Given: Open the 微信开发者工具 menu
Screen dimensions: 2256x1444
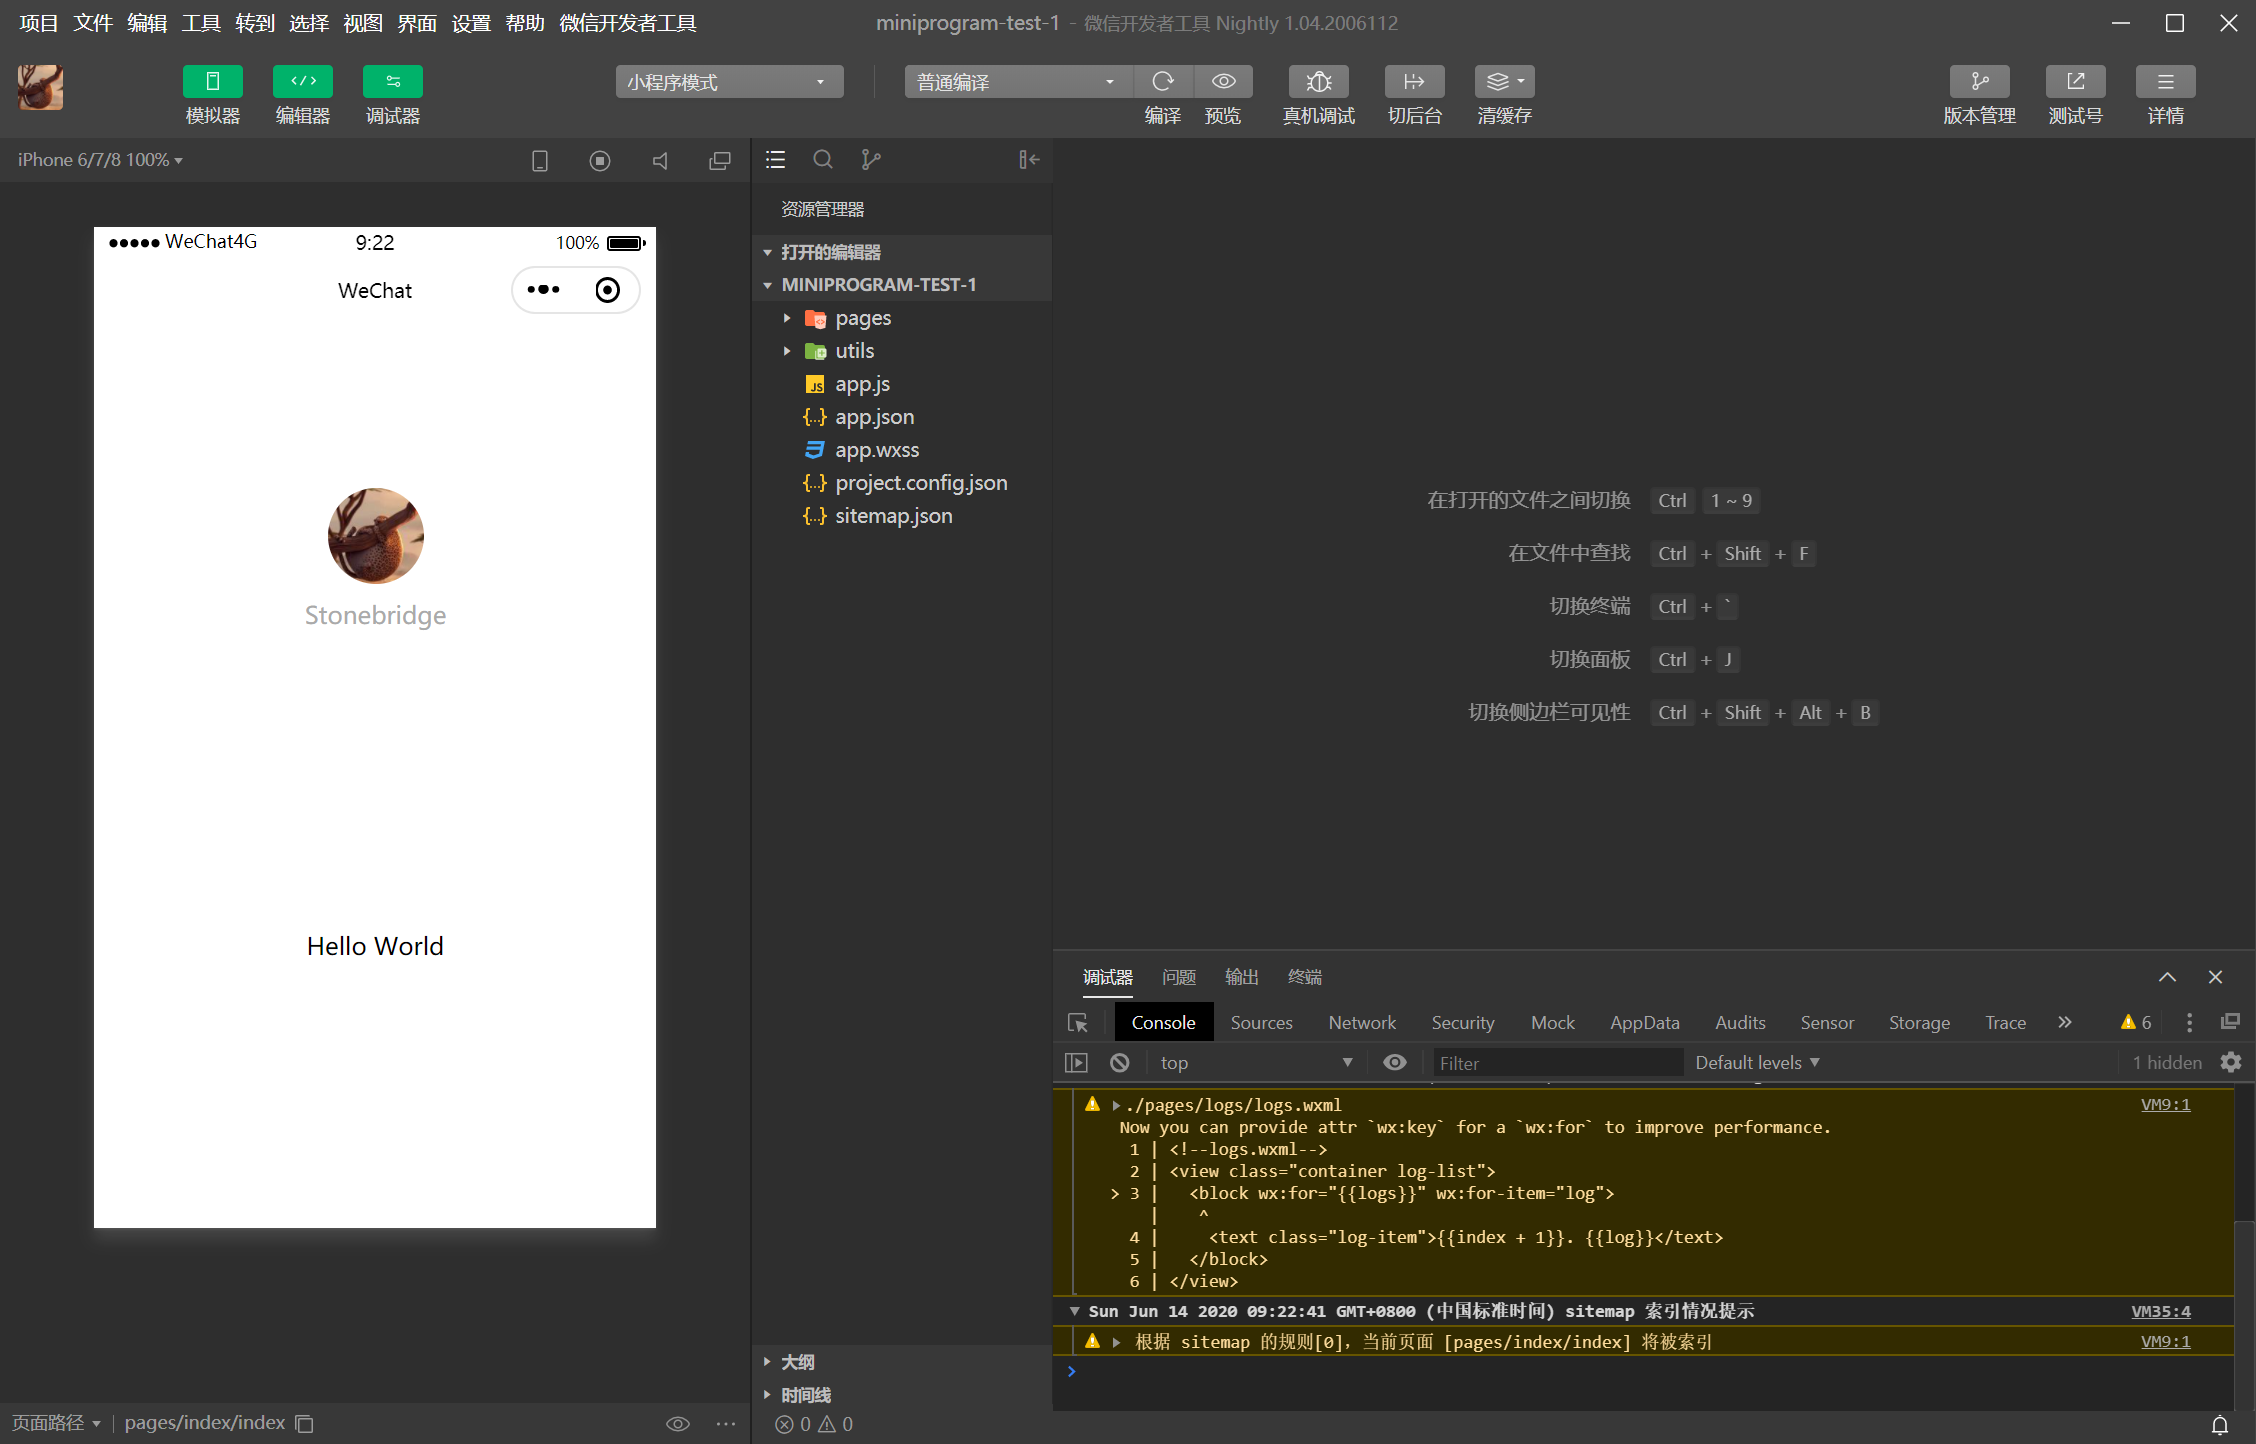Looking at the screenshot, I should pos(628,23).
